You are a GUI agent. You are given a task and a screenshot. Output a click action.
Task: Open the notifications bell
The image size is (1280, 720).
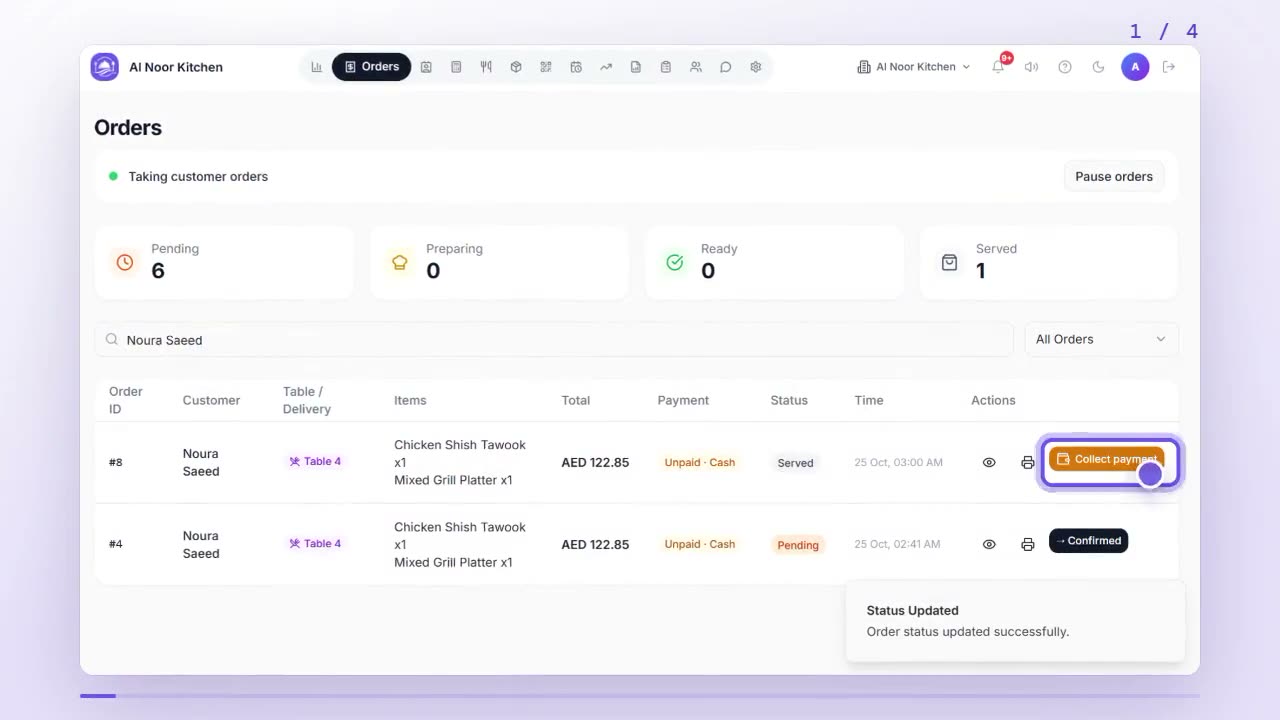click(998, 67)
